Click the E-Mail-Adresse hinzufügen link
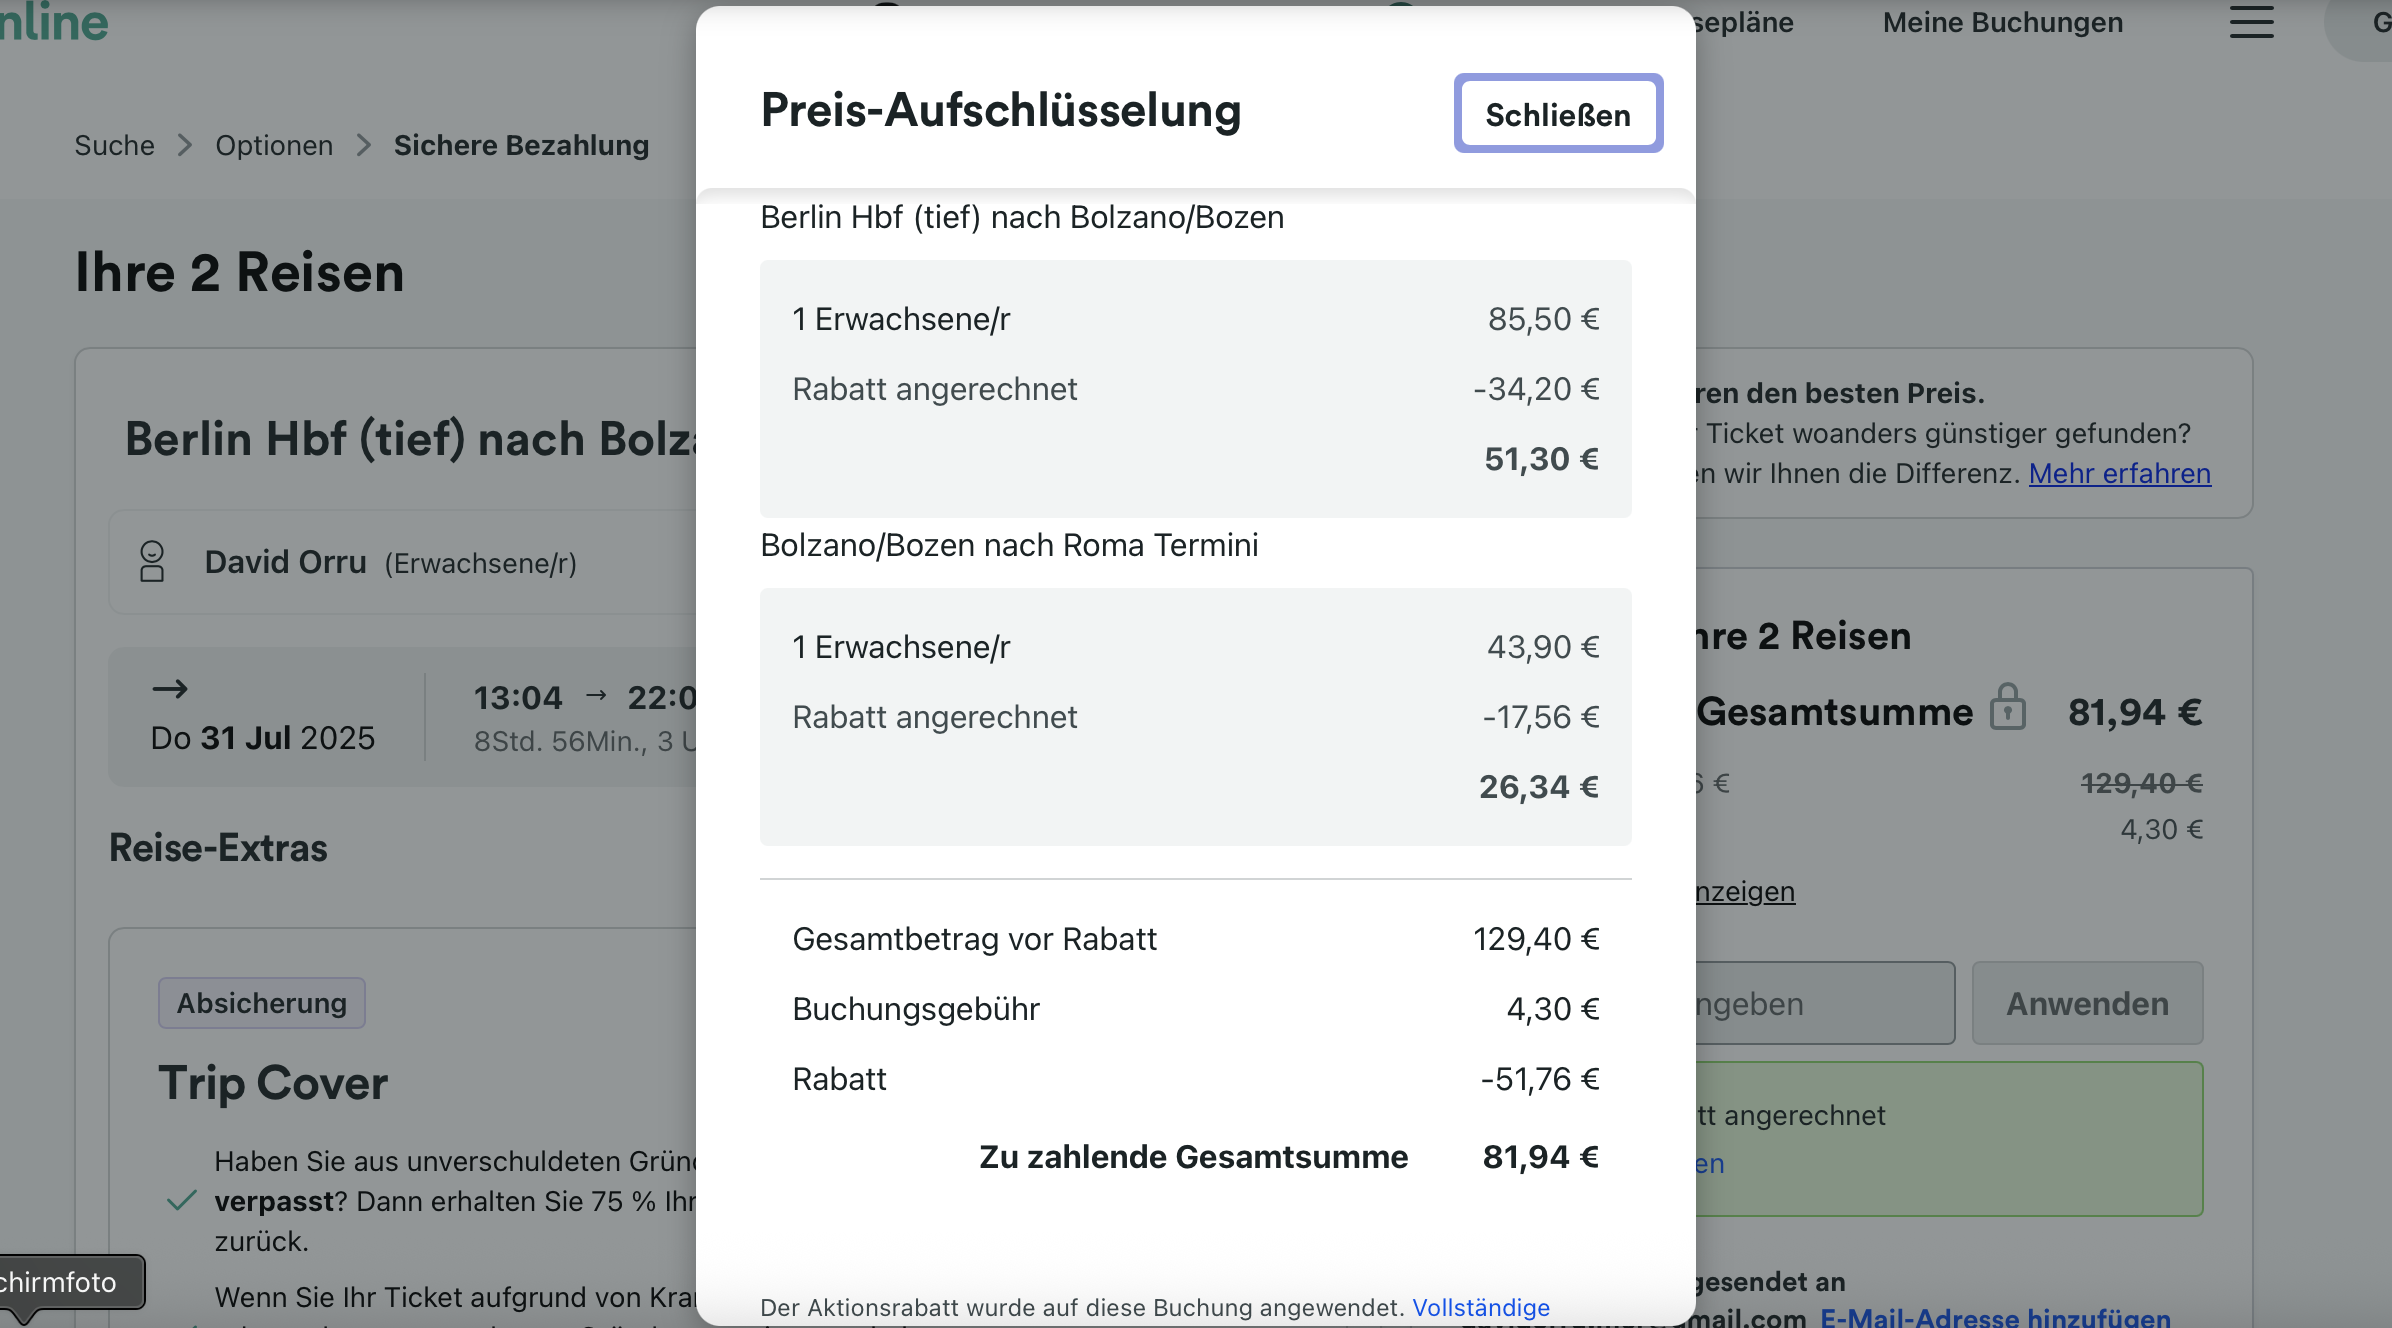The height and width of the screenshot is (1328, 2392). pos(1995,1318)
